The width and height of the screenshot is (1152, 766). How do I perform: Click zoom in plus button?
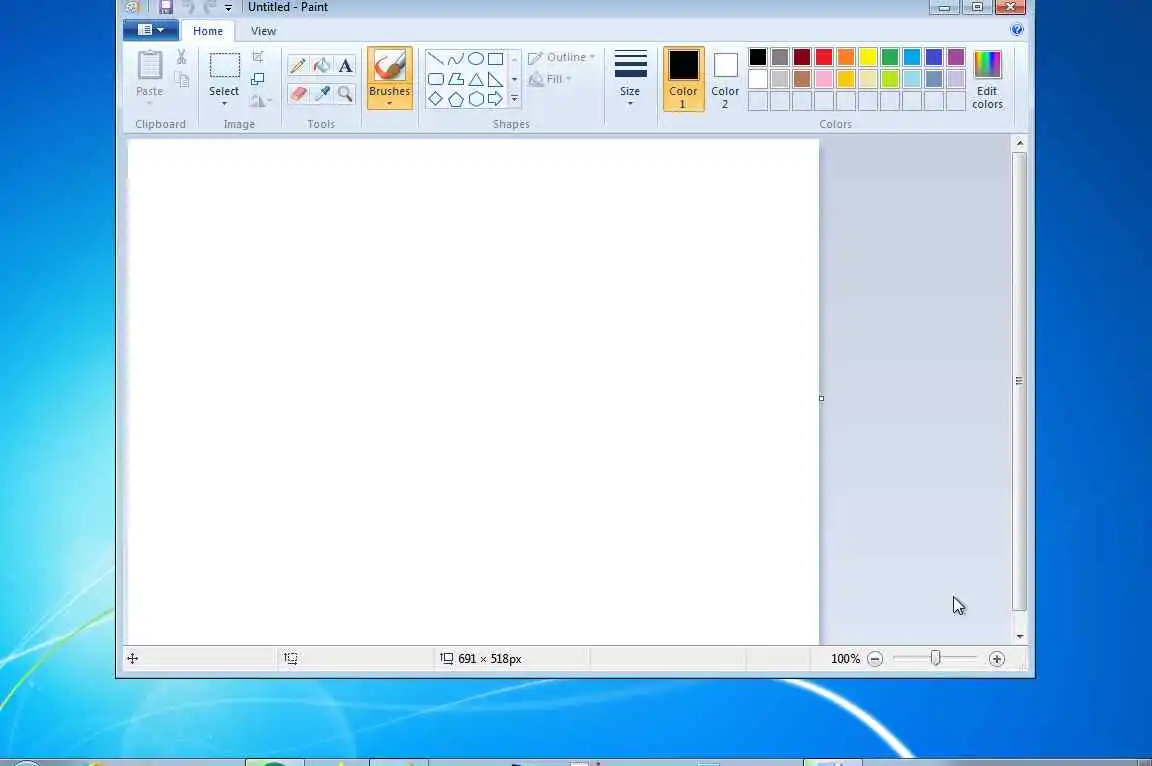pos(996,659)
